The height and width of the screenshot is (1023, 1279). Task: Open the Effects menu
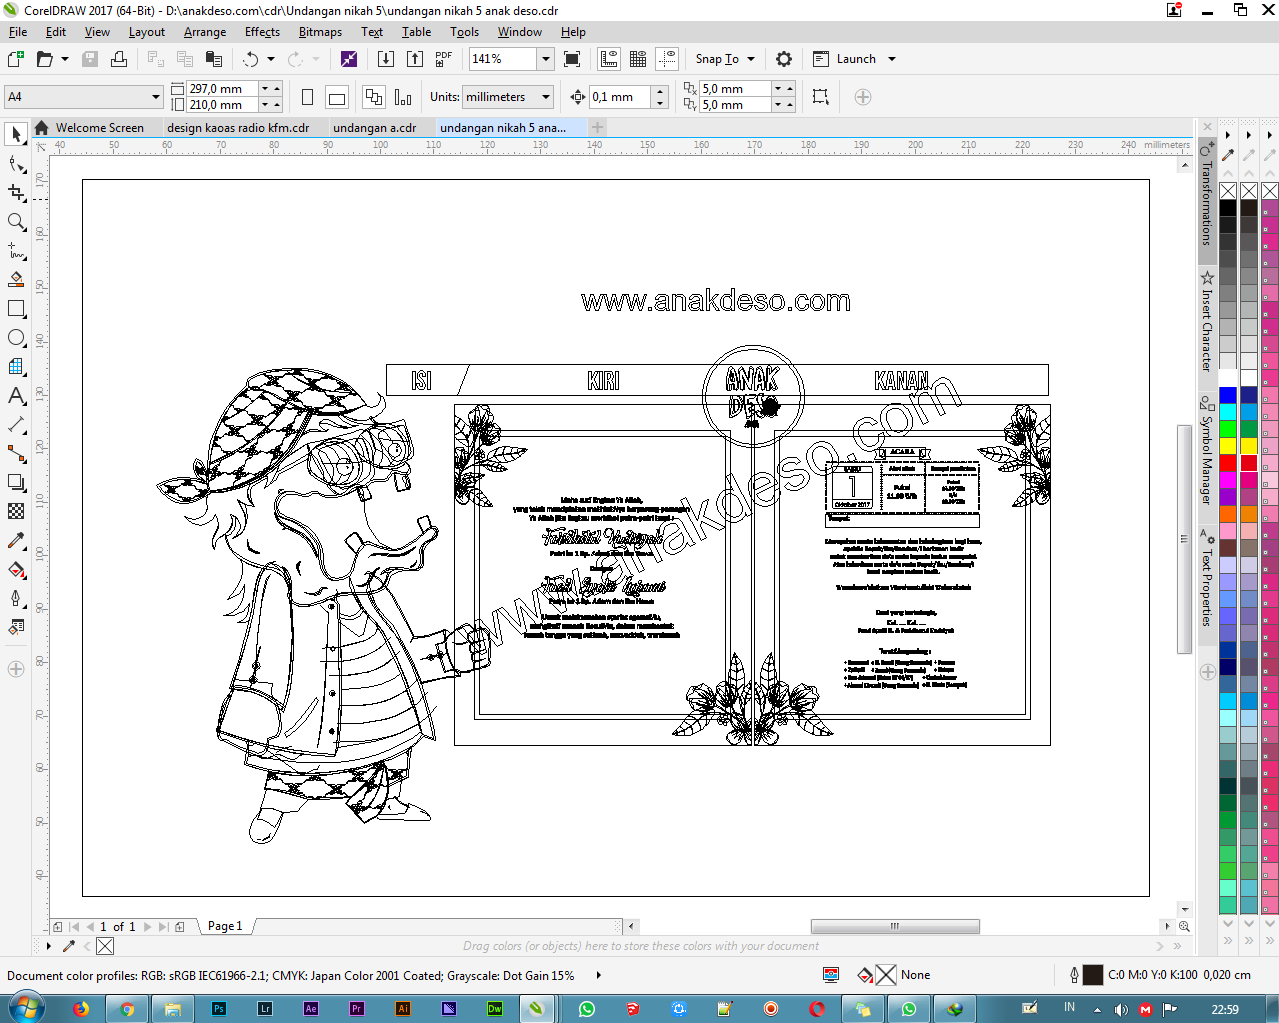[x=262, y=32]
